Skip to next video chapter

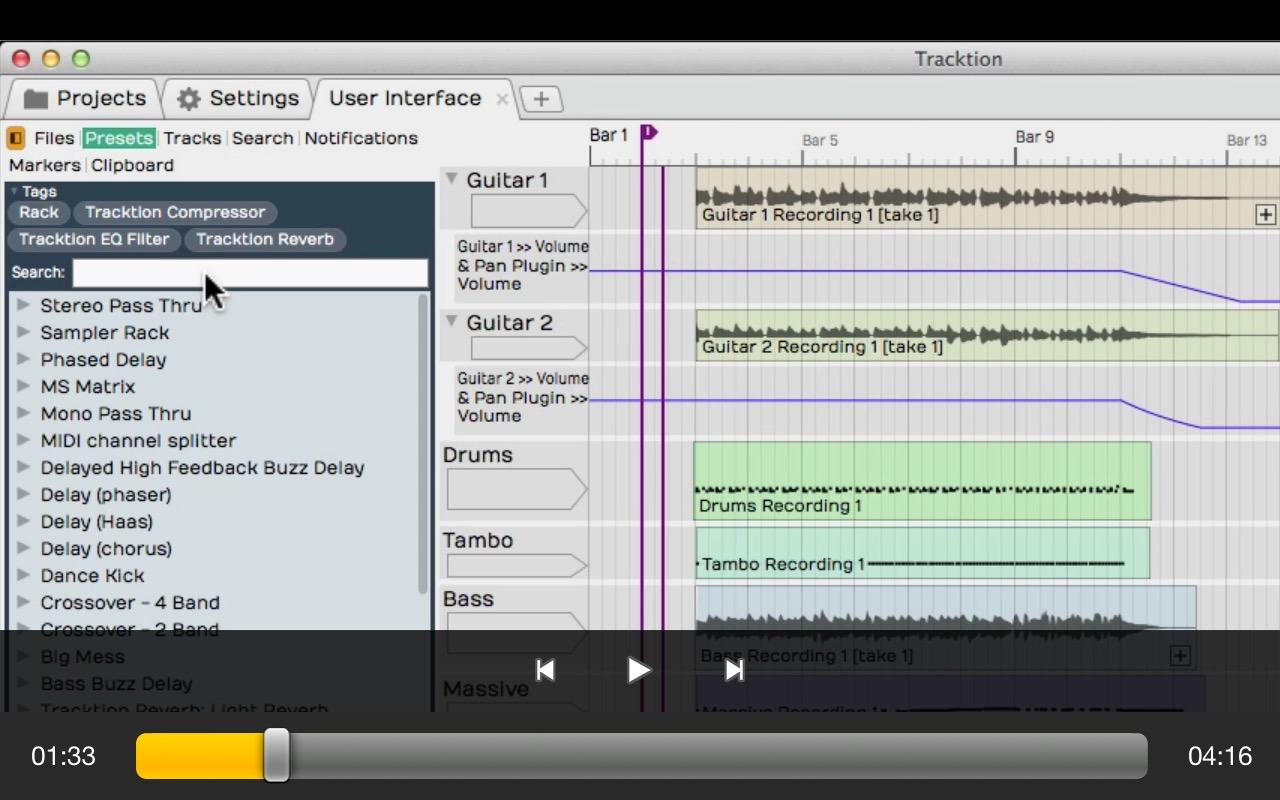pos(734,670)
